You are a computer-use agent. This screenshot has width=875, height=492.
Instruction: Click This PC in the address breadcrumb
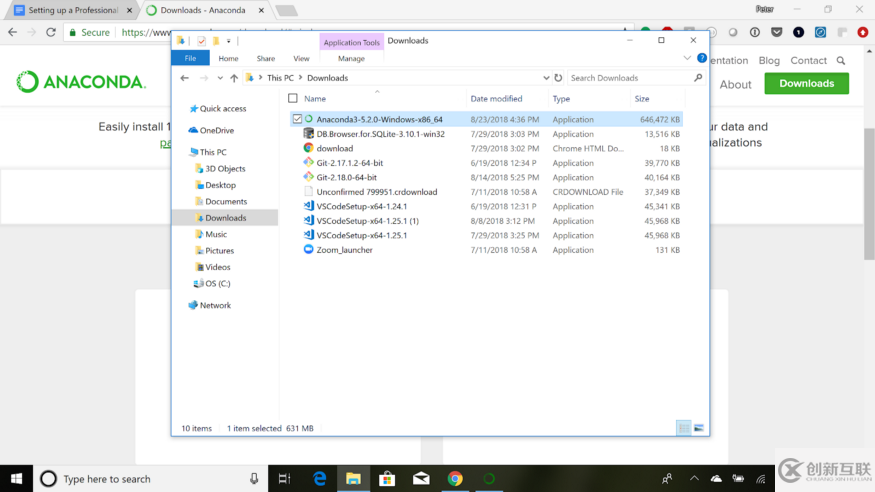(x=280, y=78)
